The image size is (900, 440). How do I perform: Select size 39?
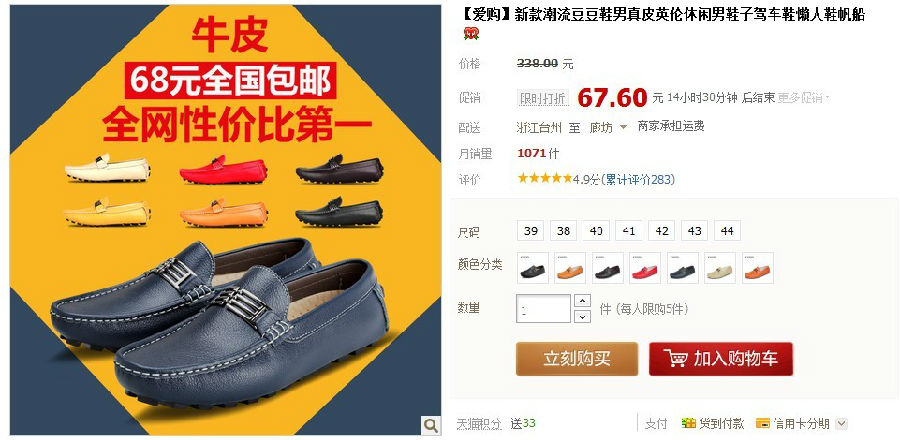click(x=530, y=231)
